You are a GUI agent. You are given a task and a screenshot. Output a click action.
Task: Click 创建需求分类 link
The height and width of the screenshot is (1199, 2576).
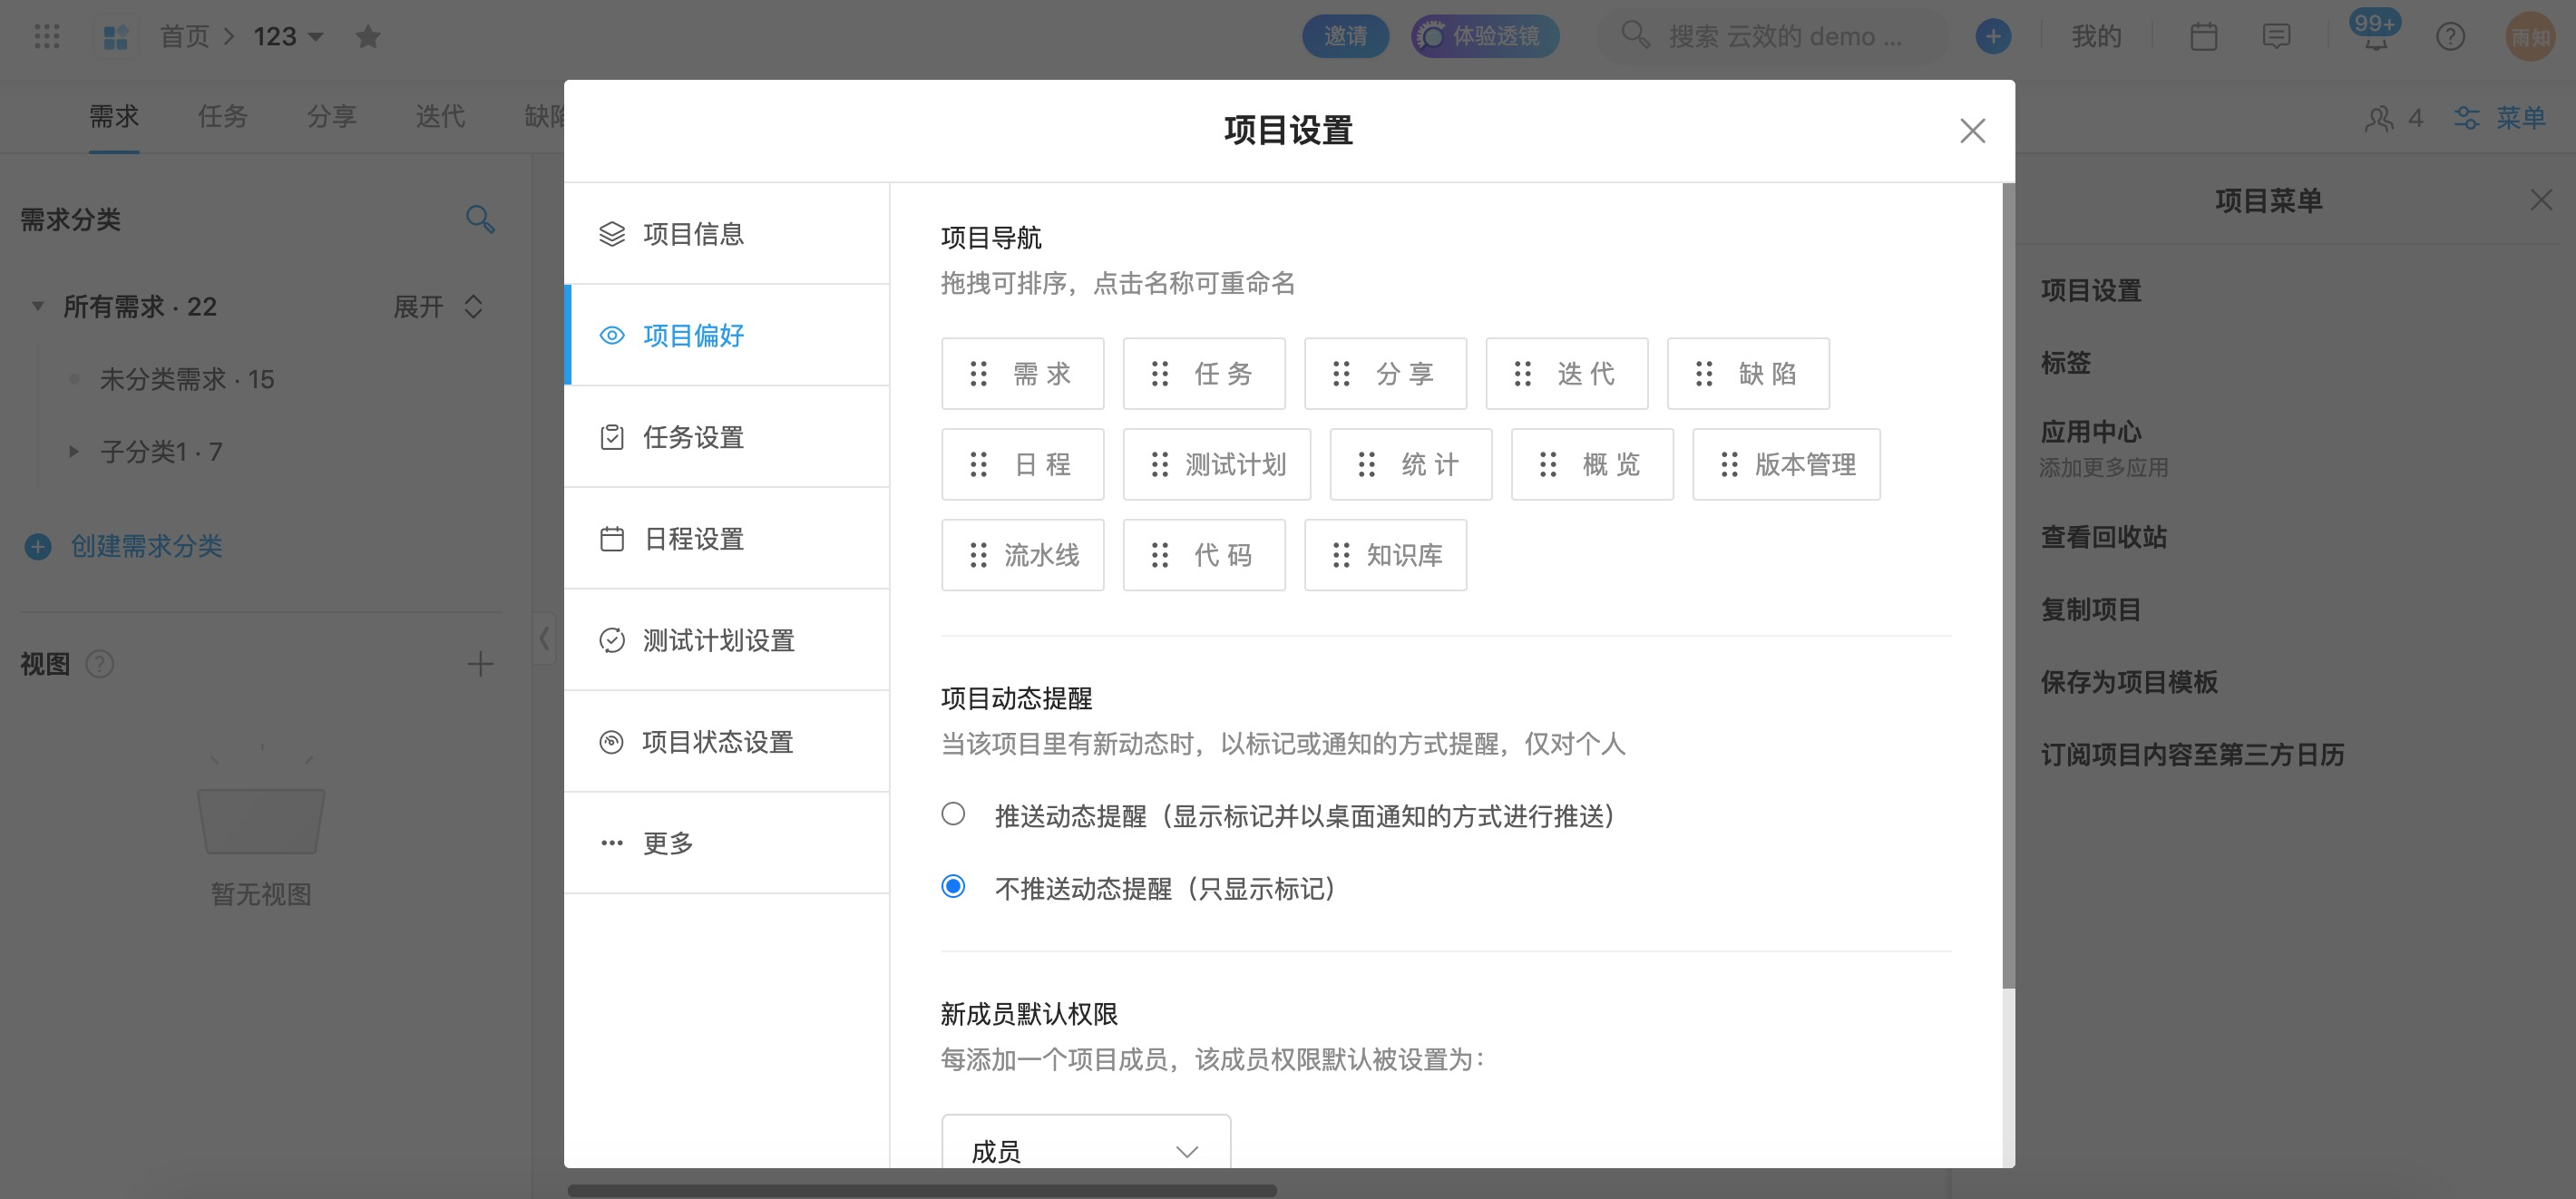(x=146, y=547)
